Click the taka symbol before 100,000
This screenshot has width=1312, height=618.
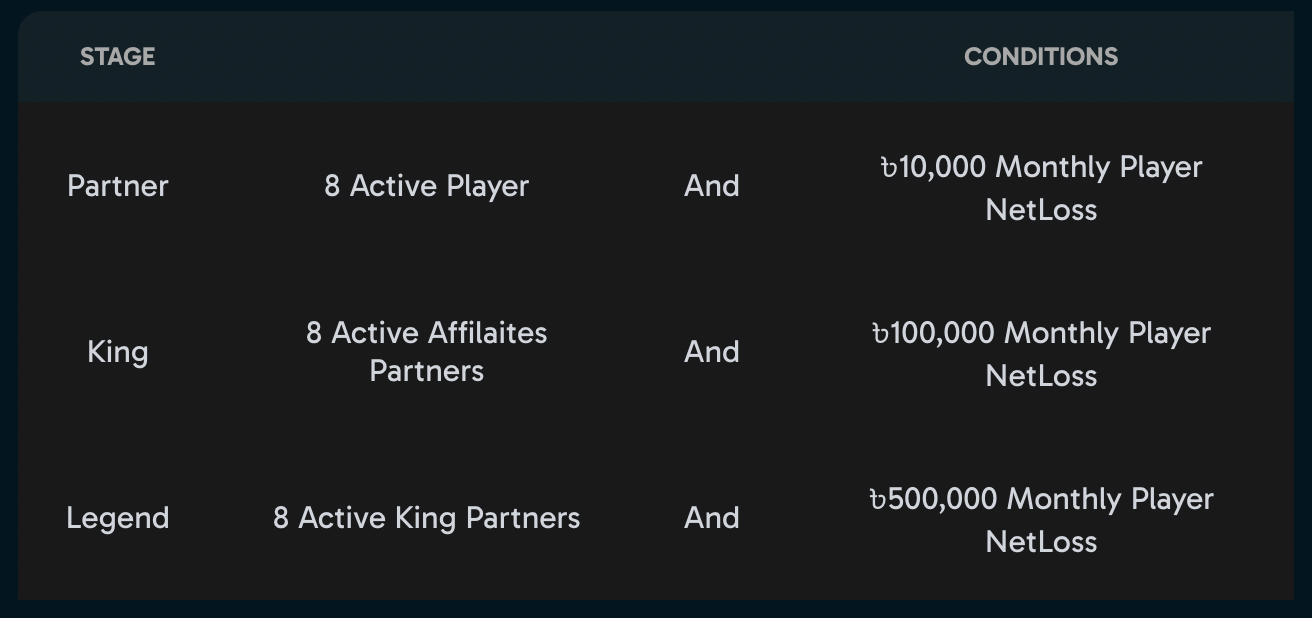880,334
